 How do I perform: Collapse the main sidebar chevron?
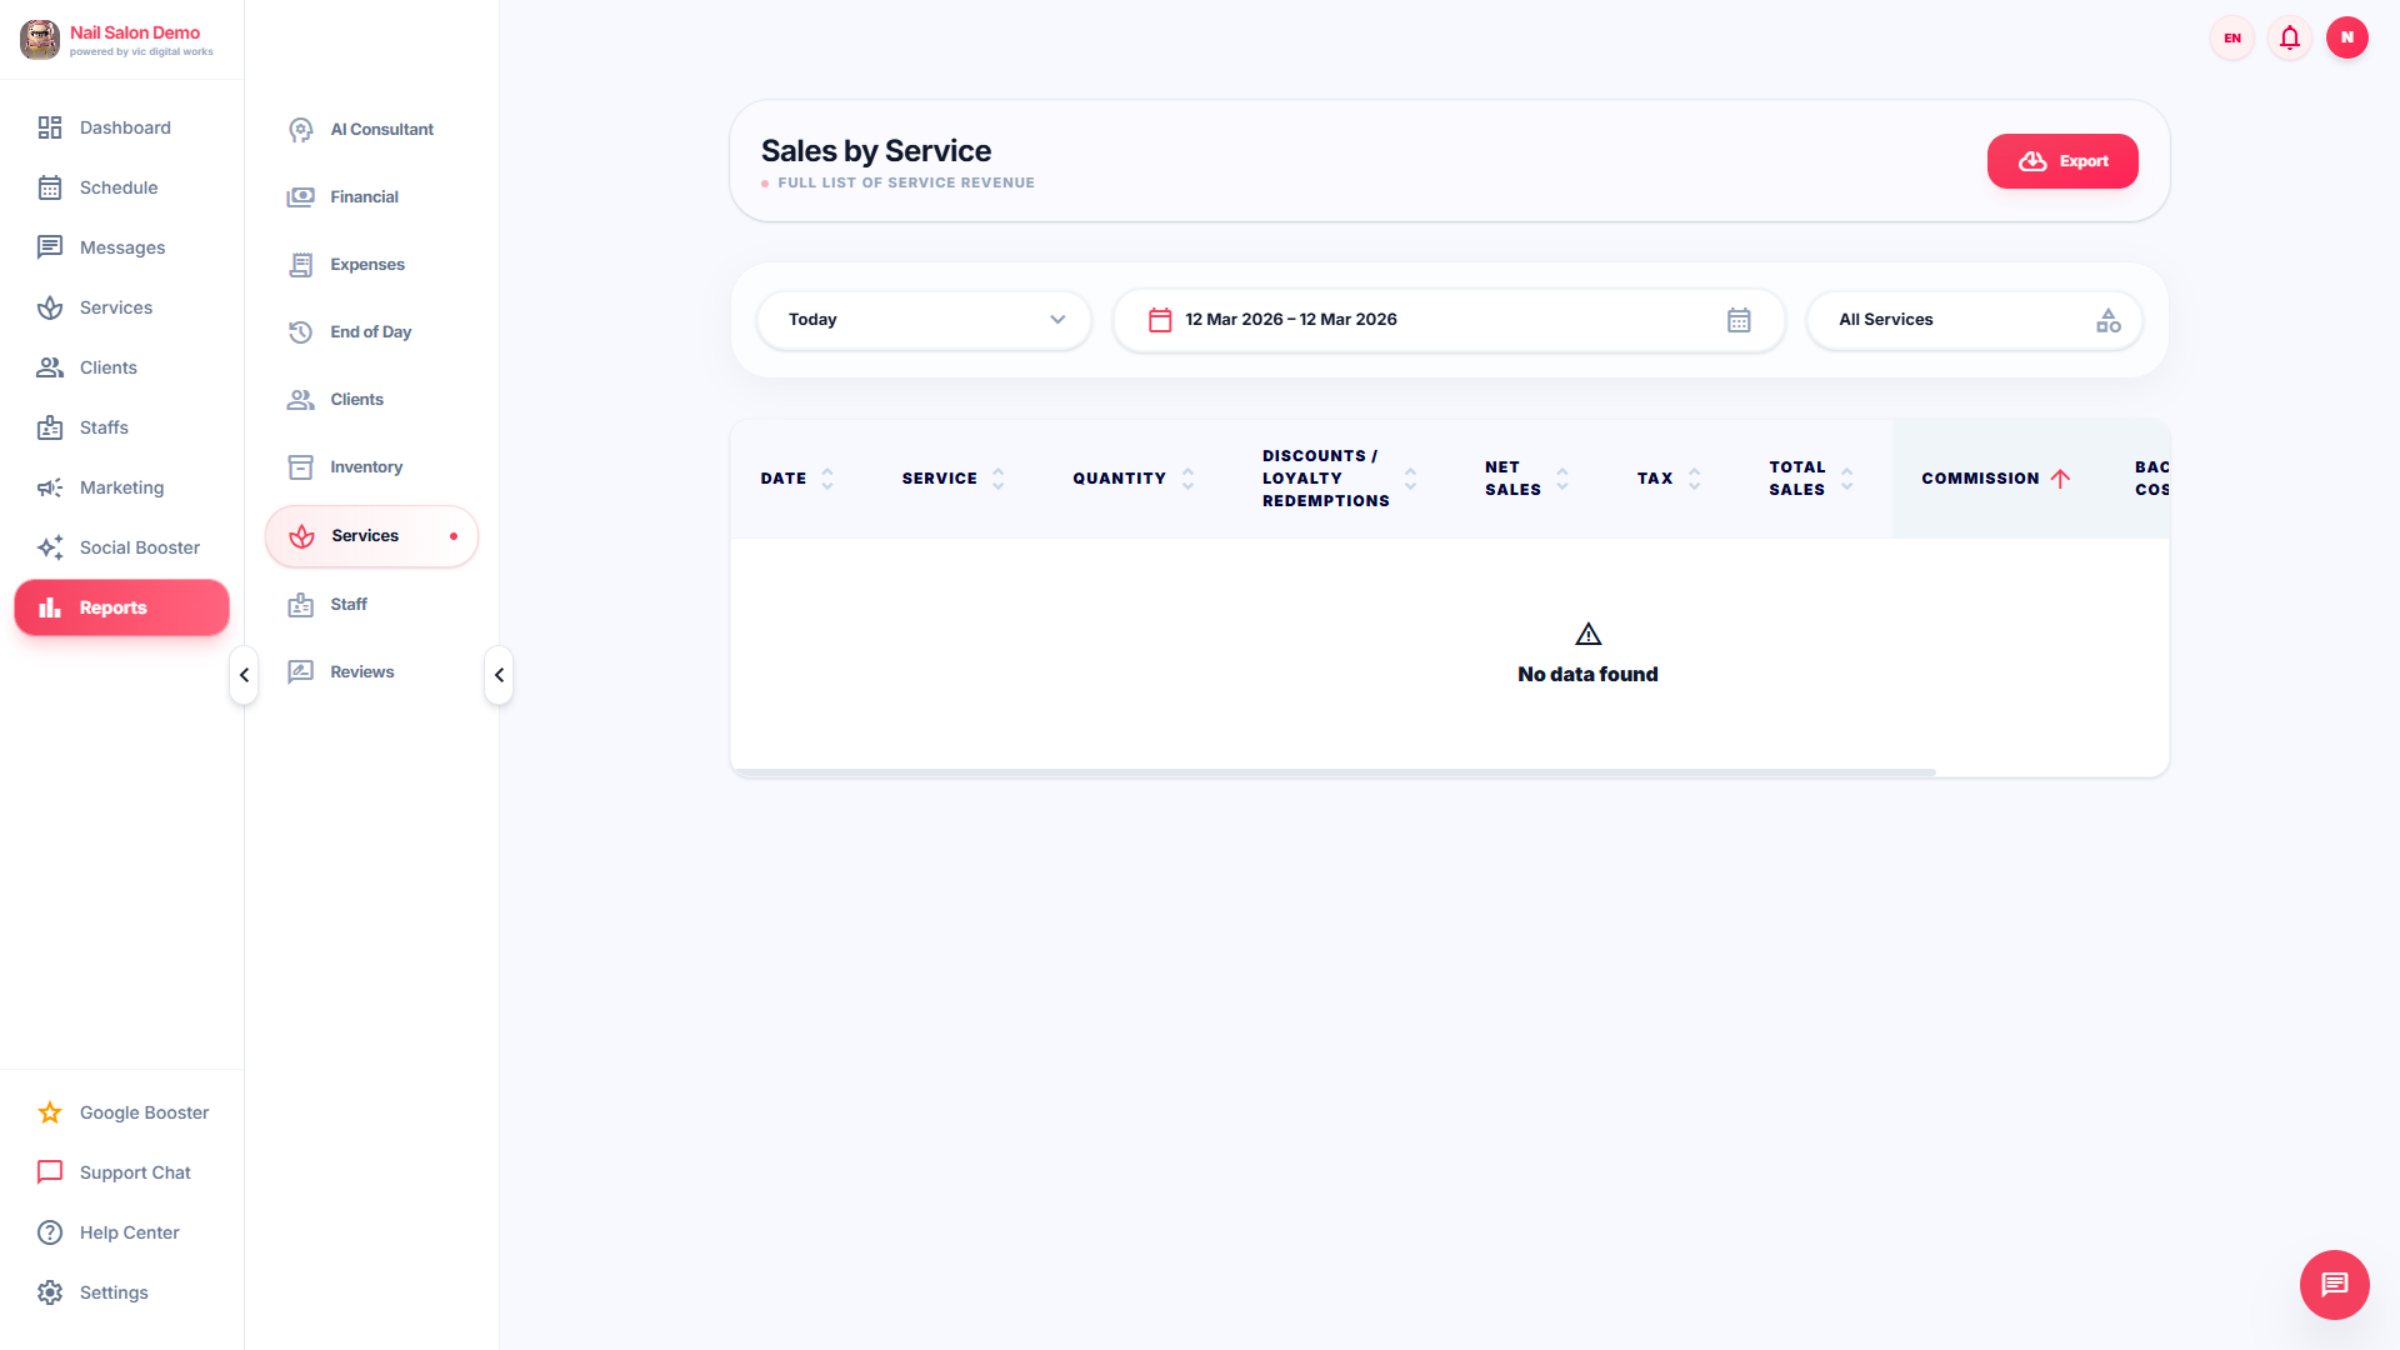pyautogui.click(x=244, y=675)
